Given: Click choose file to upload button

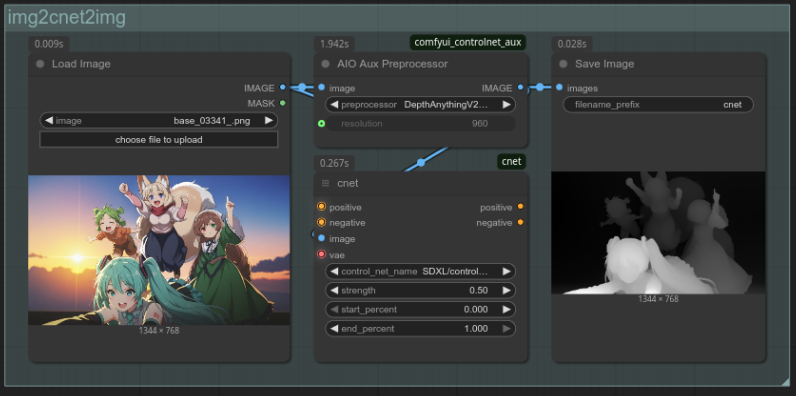Looking at the screenshot, I should [x=159, y=140].
